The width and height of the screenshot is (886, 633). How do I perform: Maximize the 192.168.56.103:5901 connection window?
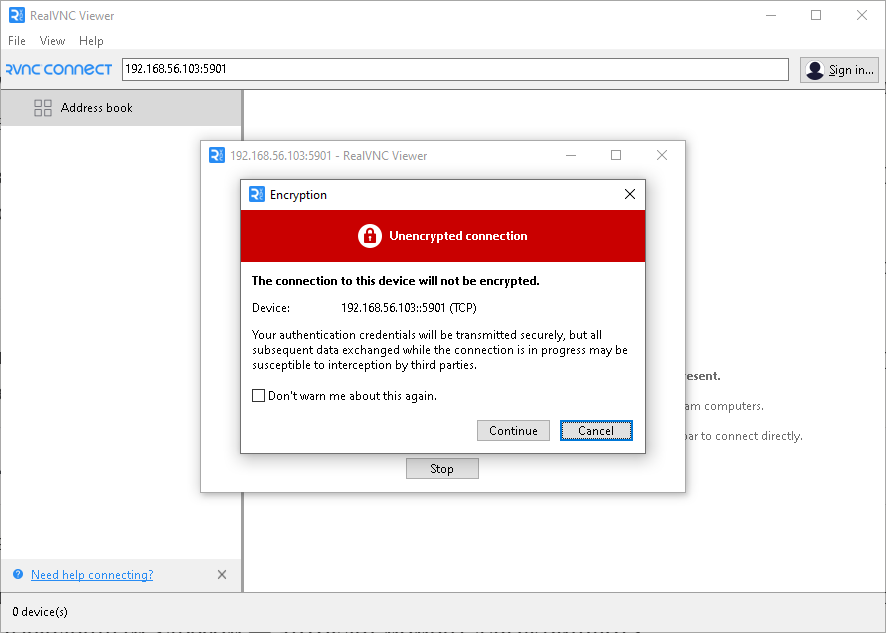click(616, 155)
